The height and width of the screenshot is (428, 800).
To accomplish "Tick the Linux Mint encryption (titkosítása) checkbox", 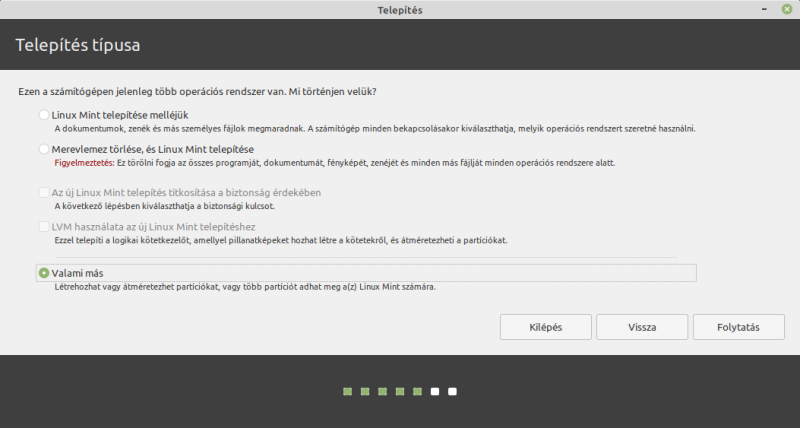I will (44, 192).
